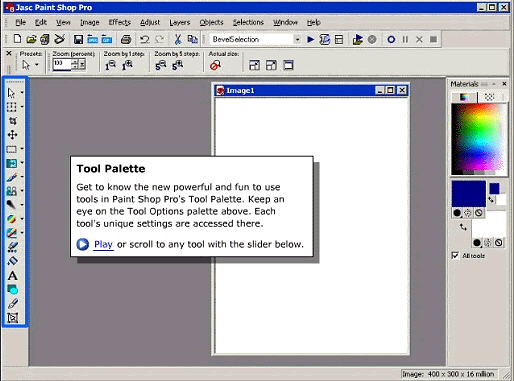This screenshot has width=514, height=381.
Task: Select the Crop tool in the Tool Palette
Action: pos(12,121)
